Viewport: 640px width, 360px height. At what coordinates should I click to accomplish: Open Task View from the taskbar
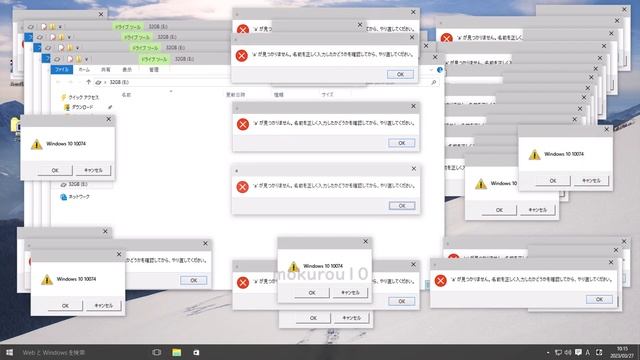(156, 352)
